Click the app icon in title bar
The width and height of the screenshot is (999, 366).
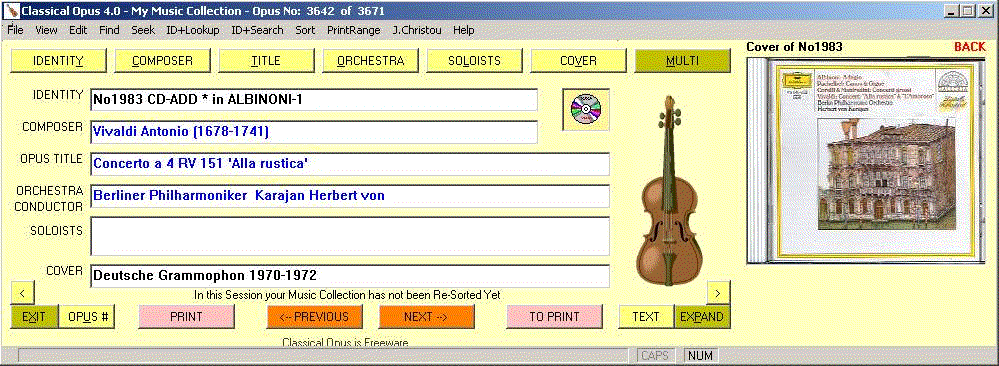[x=13, y=11]
